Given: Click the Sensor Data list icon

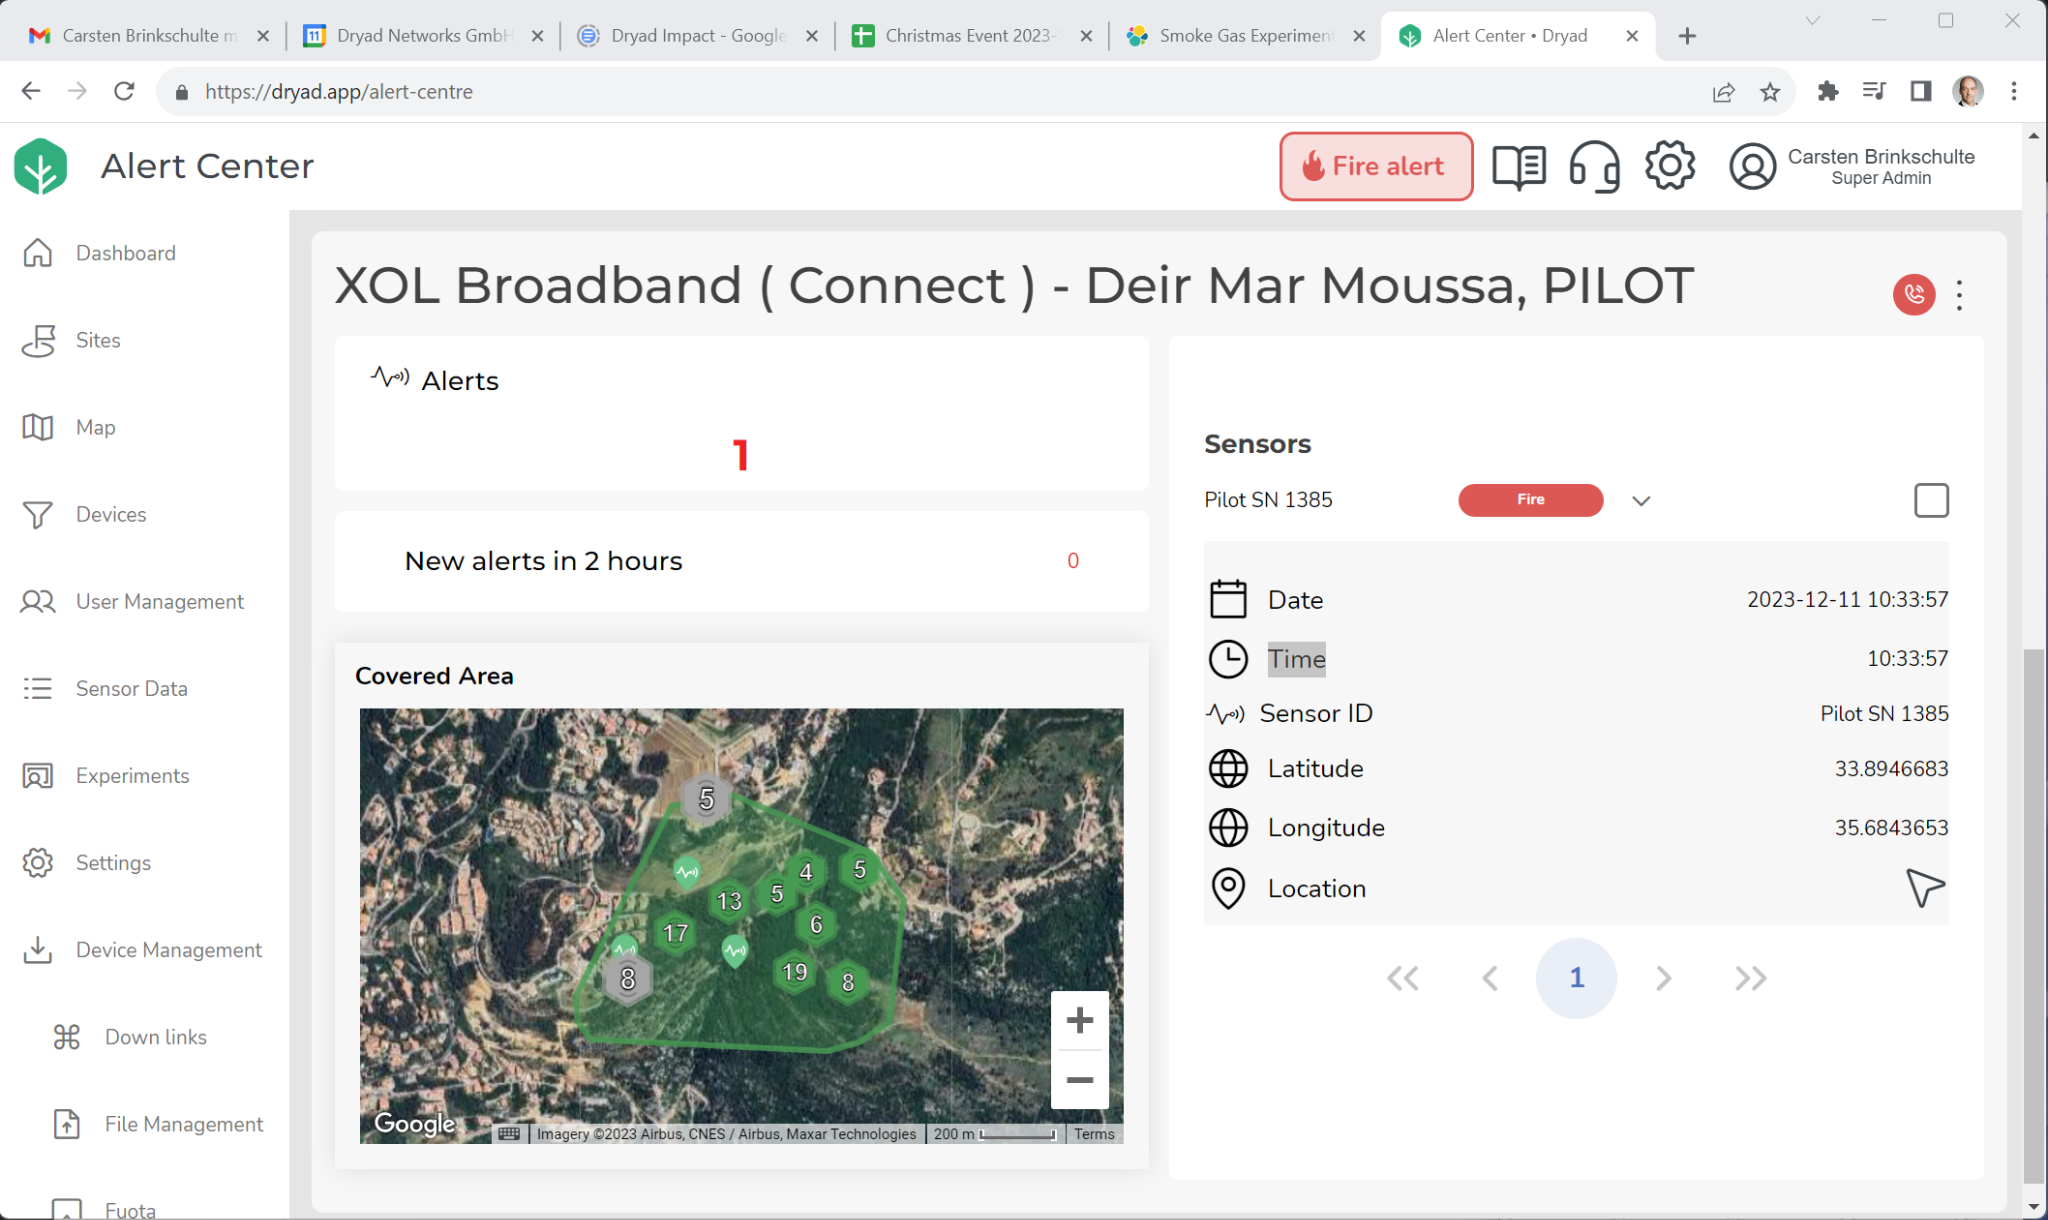Looking at the screenshot, I should (38, 688).
